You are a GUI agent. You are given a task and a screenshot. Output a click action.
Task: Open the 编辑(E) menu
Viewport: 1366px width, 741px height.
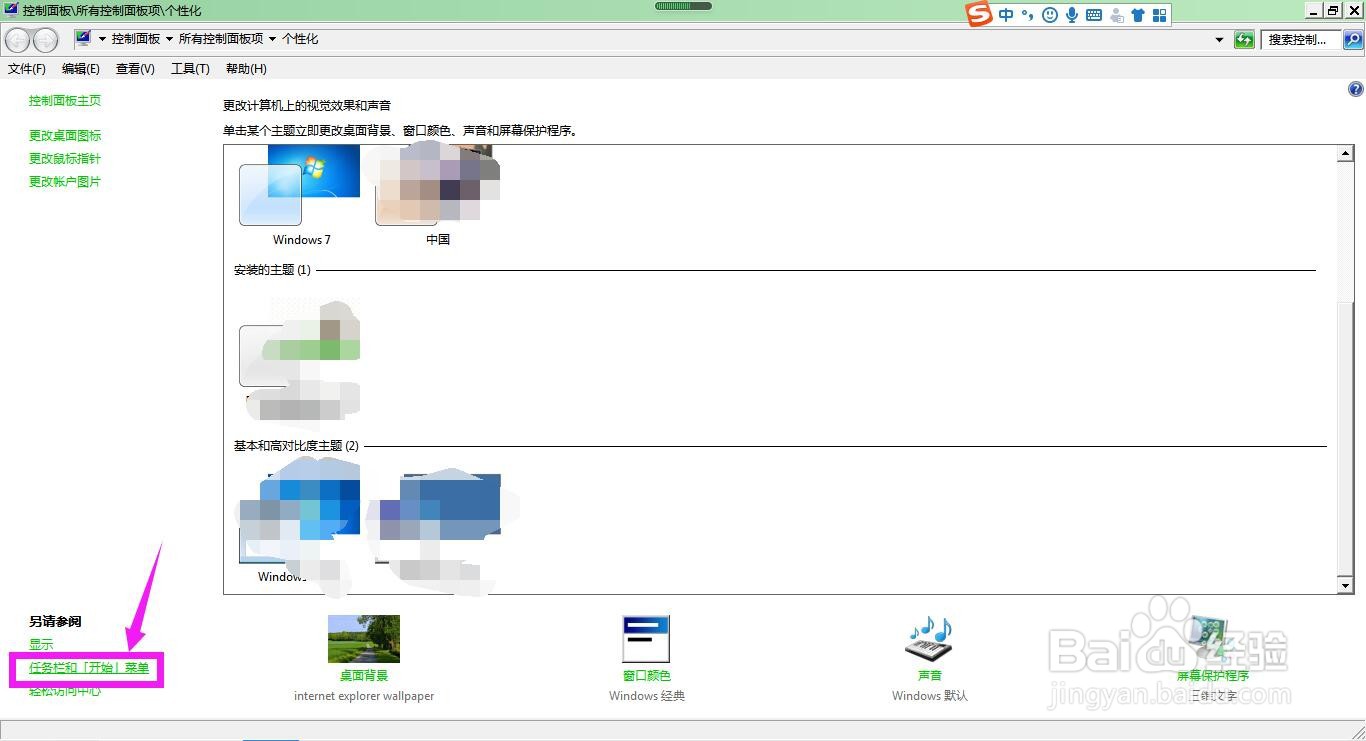tap(81, 69)
